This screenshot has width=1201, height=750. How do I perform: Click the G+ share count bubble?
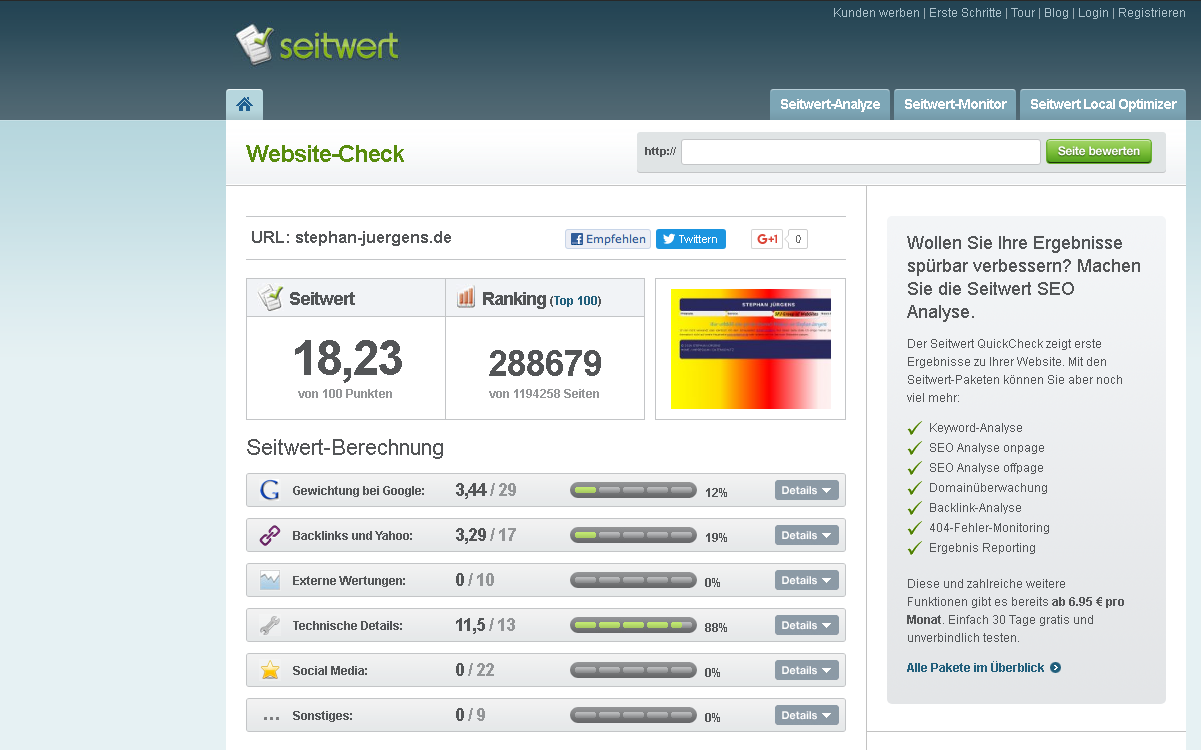pyautogui.click(x=798, y=239)
